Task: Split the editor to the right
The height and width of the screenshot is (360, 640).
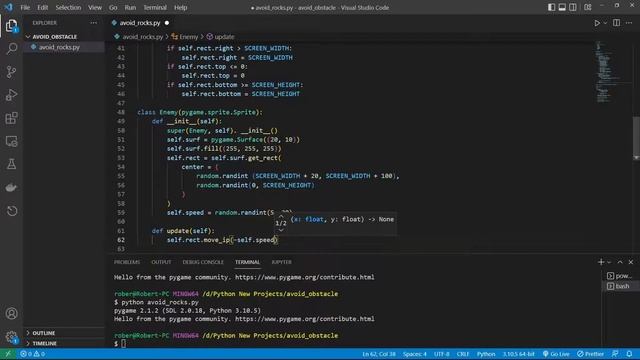Action: click(x=616, y=23)
